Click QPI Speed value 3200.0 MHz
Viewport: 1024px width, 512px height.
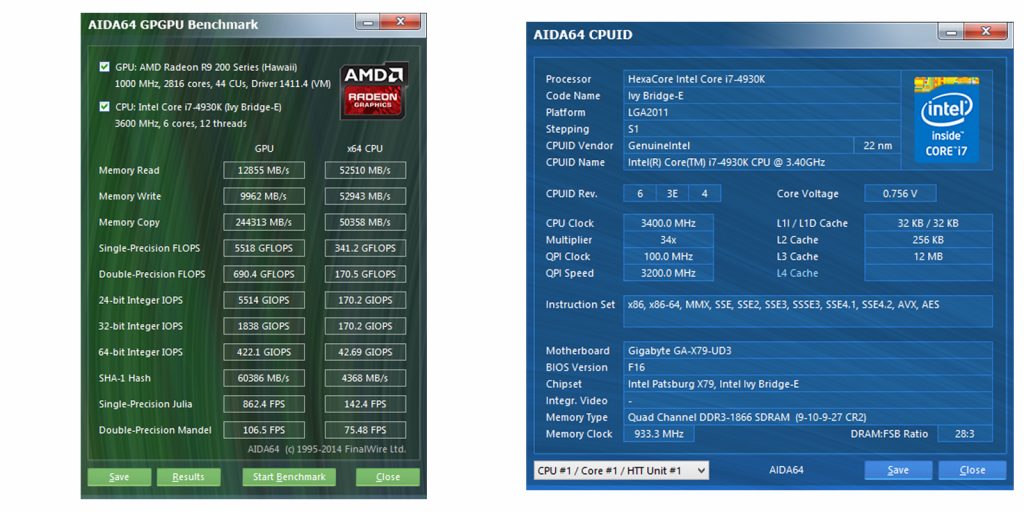pos(668,273)
